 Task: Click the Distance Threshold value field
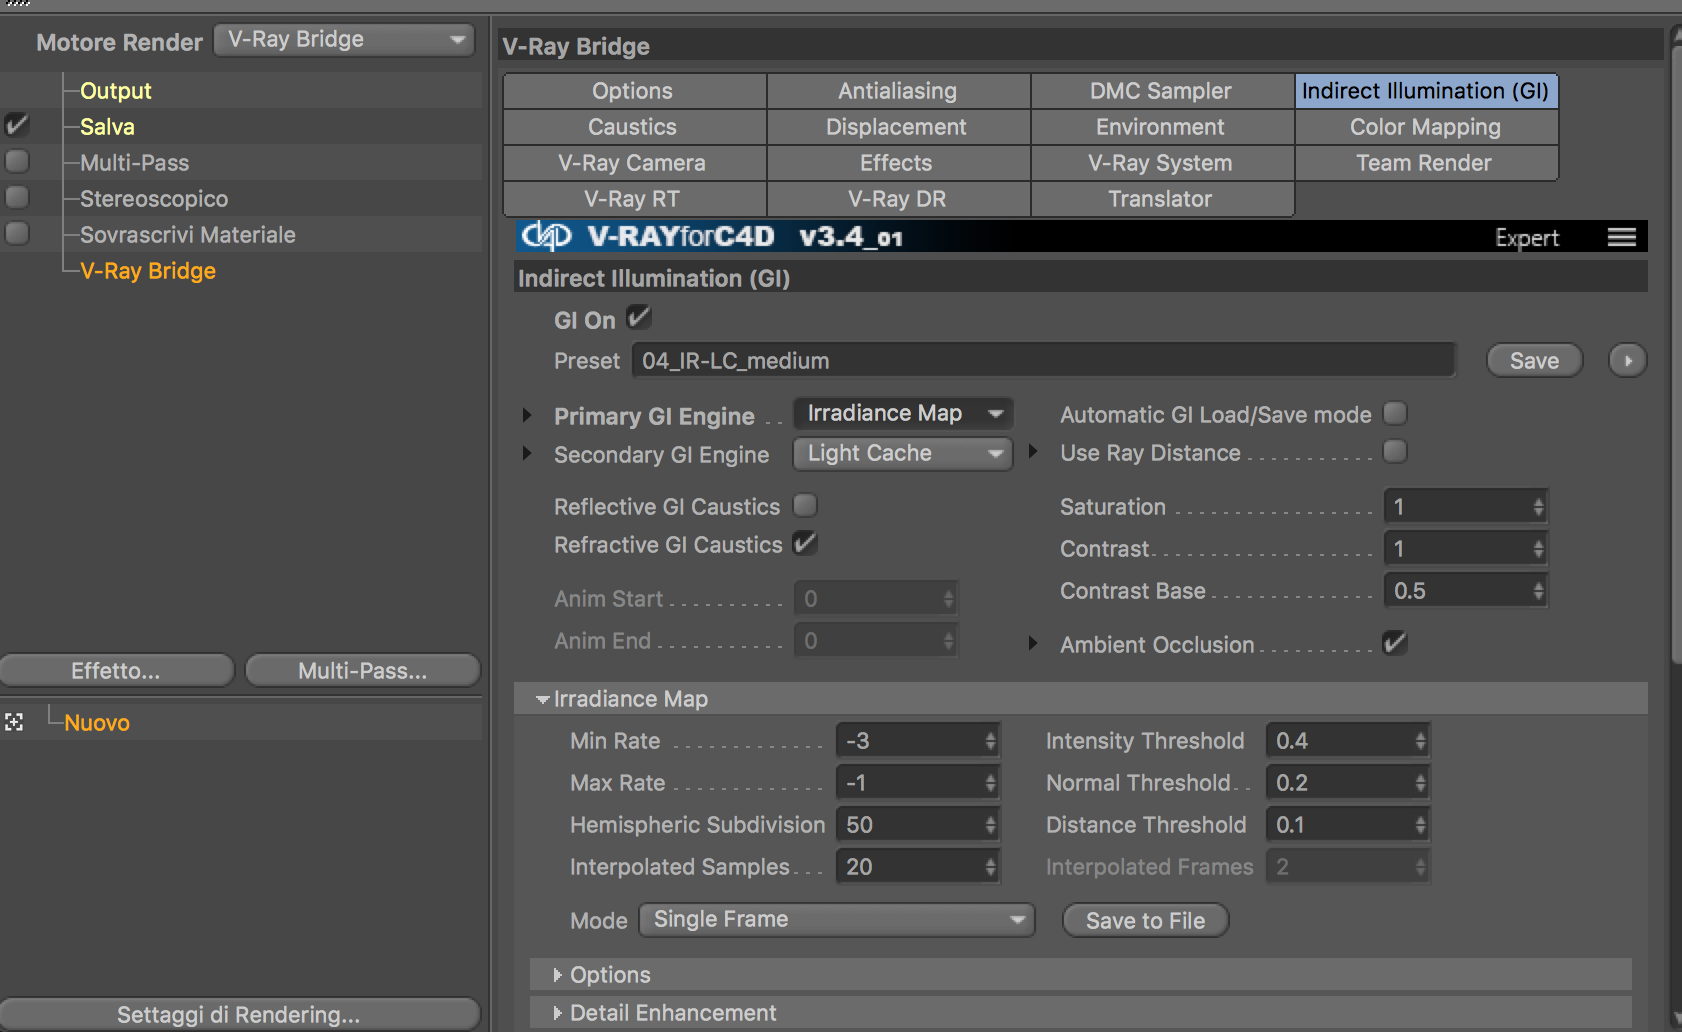click(x=1340, y=825)
